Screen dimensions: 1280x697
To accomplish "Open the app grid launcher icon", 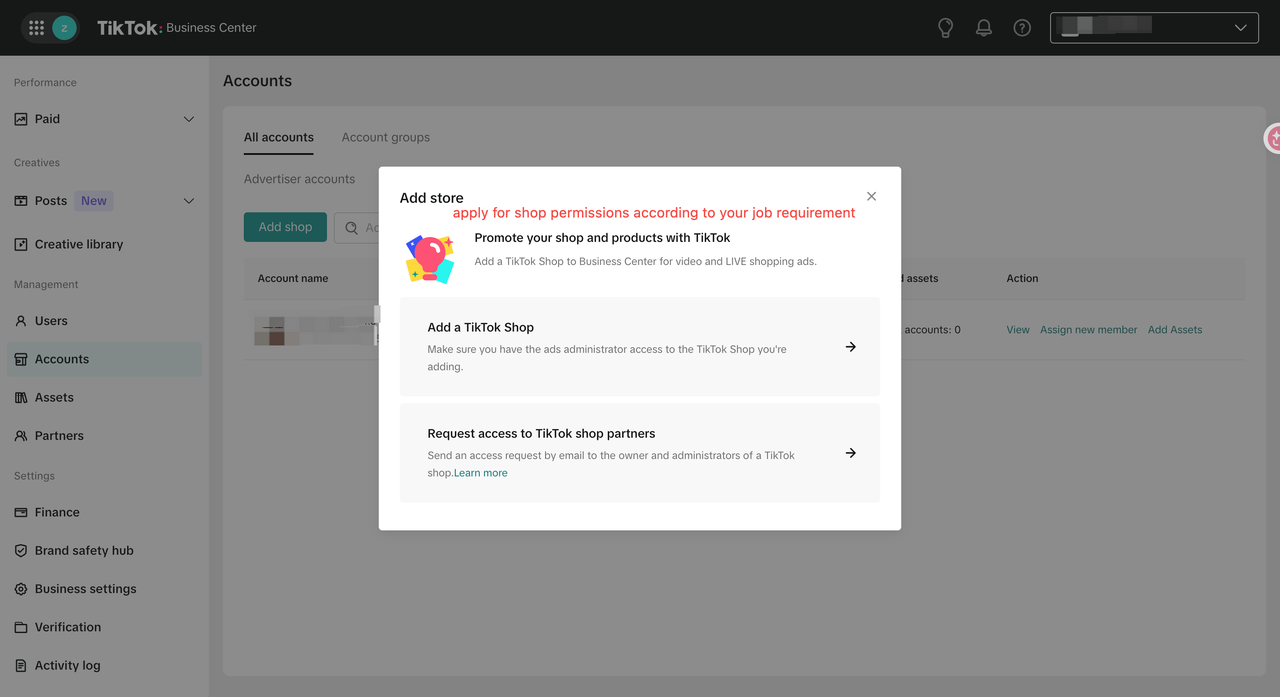I will click(36, 28).
